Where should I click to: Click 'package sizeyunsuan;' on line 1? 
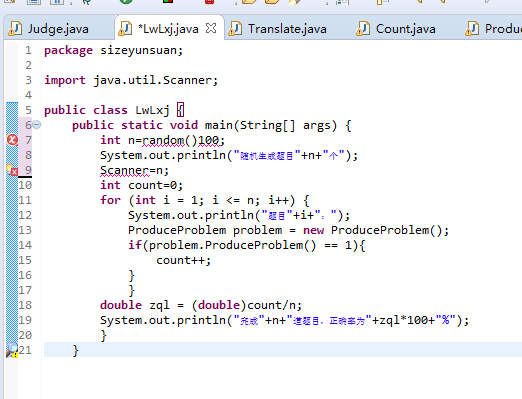pyautogui.click(x=113, y=50)
